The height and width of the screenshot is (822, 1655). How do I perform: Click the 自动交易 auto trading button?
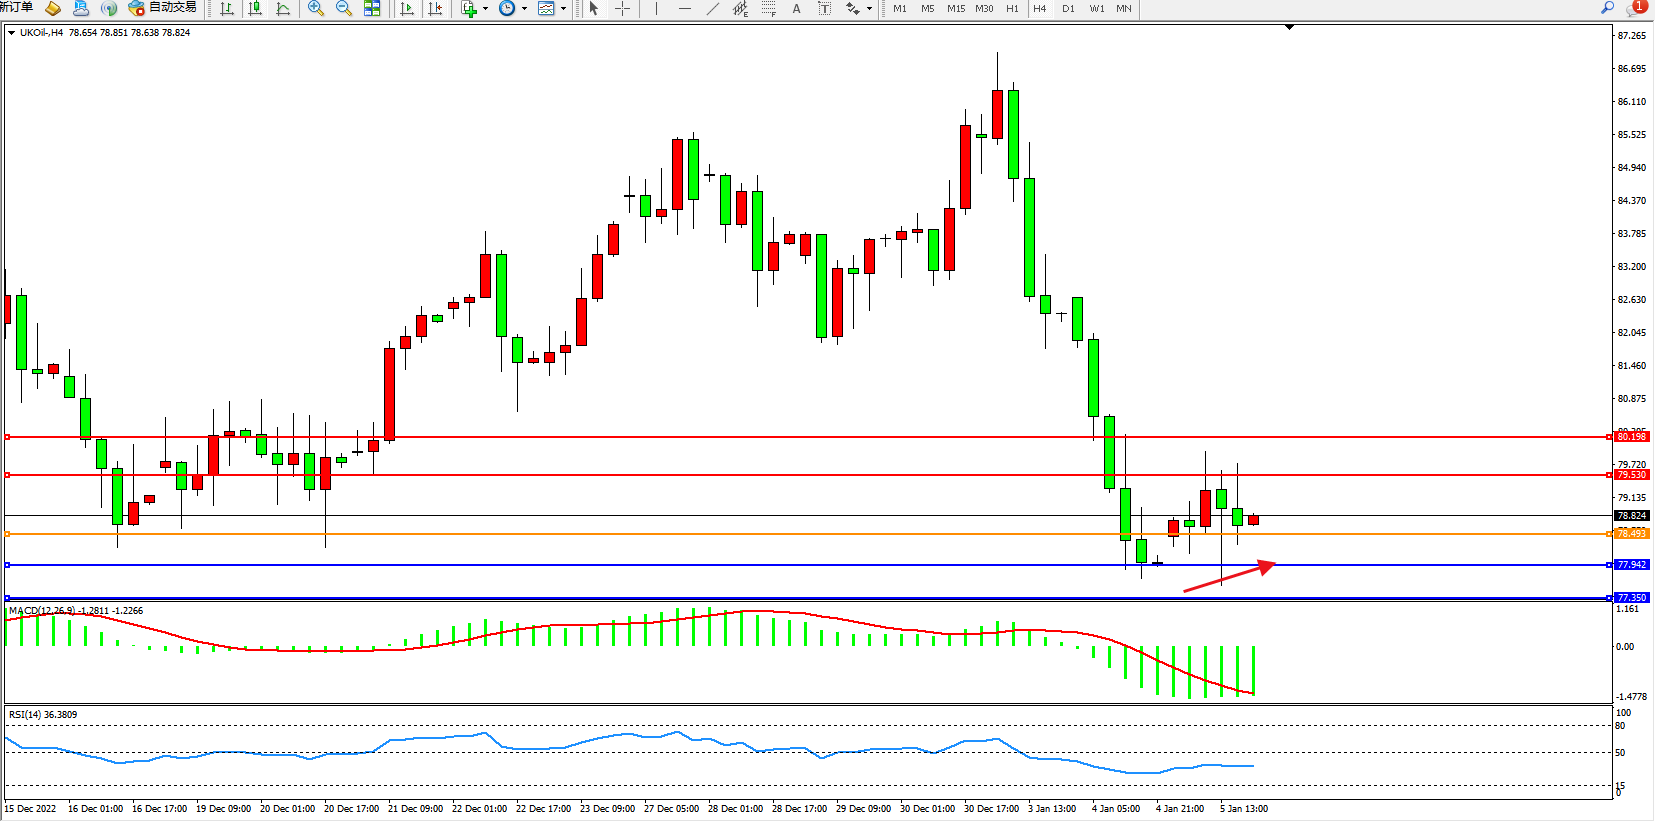tap(162, 8)
